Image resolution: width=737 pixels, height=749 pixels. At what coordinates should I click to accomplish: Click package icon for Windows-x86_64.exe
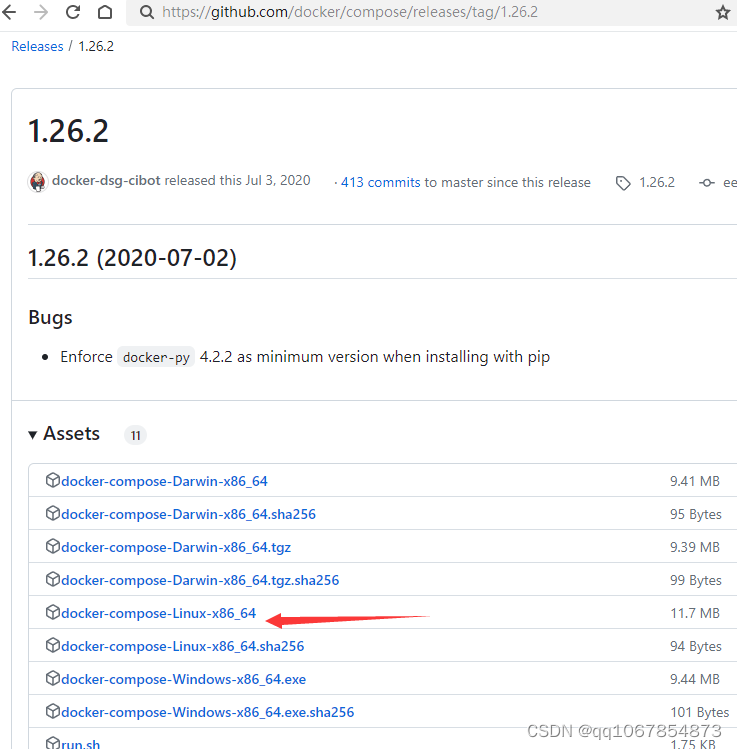[53, 678]
